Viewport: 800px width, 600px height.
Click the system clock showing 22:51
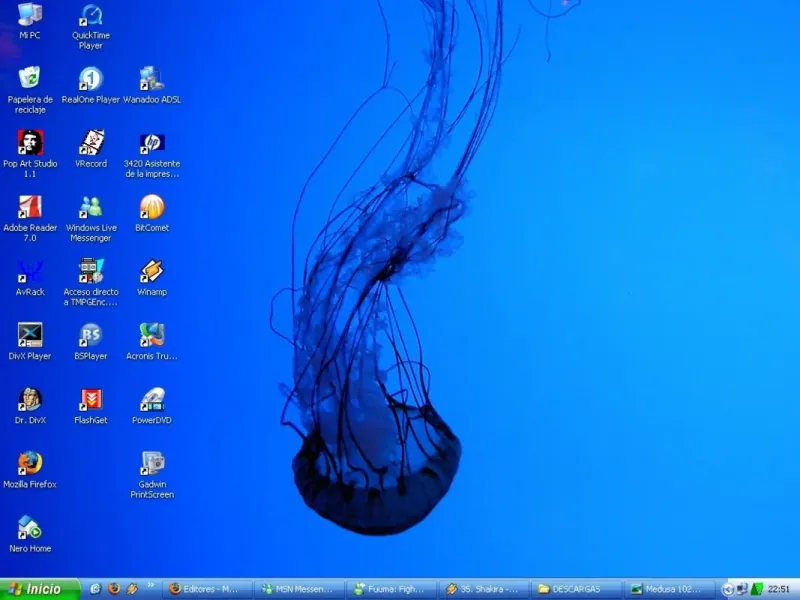(779, 589)
